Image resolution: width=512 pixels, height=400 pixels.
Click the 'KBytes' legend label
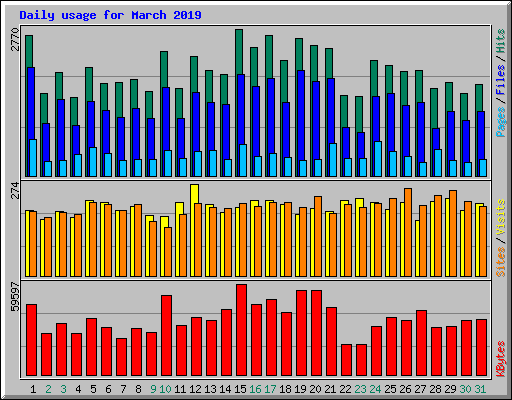(x=501, y=359)
